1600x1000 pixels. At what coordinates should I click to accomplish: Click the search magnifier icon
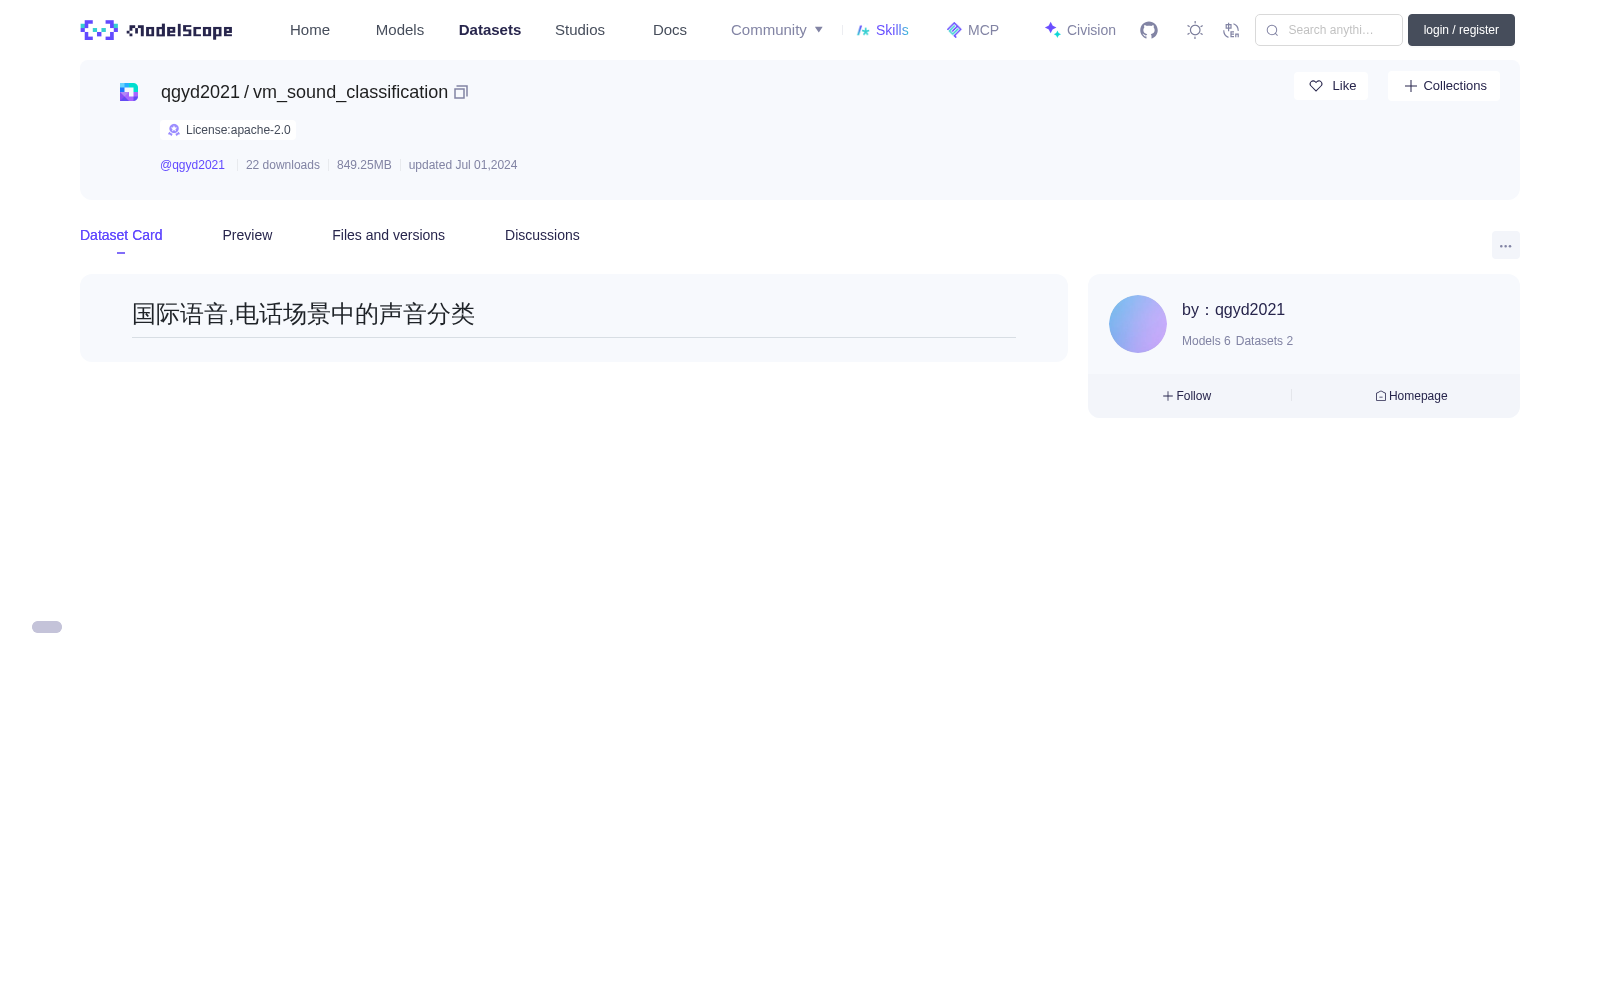[x=1272, y=30]
